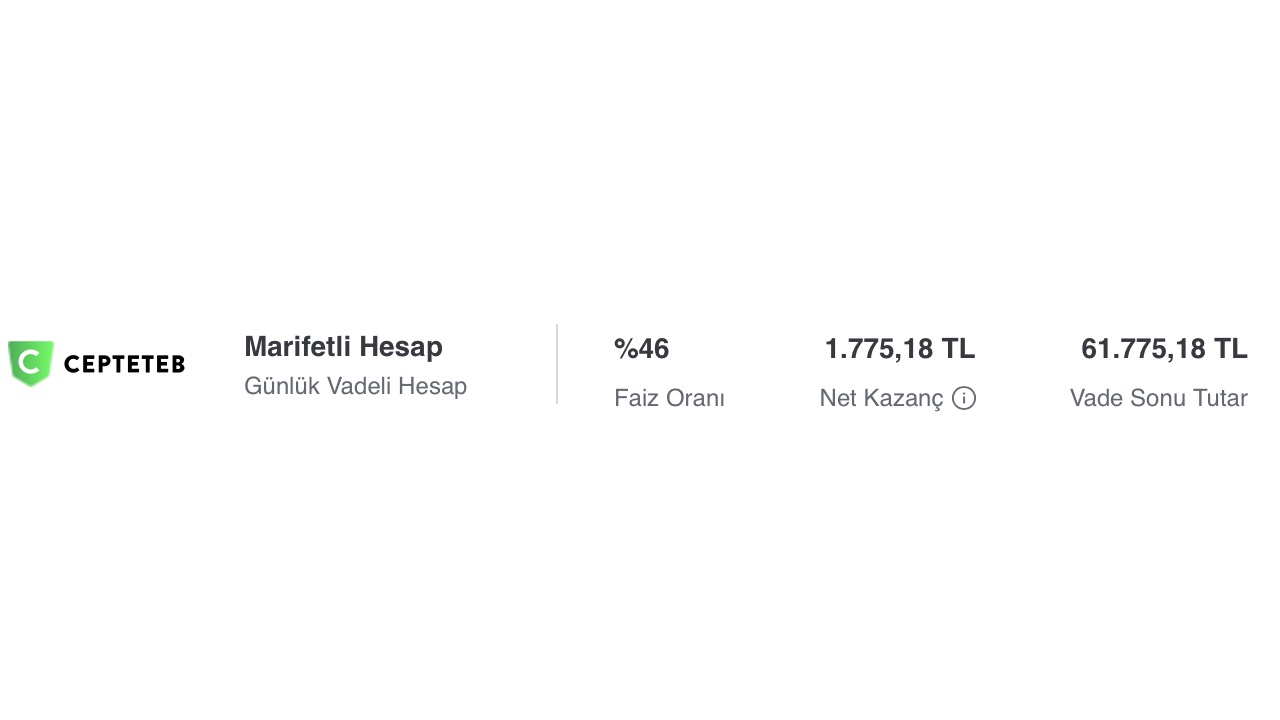Click the Net Kazanç label text
Viewport: 1280px width, 720px height.
881,398
